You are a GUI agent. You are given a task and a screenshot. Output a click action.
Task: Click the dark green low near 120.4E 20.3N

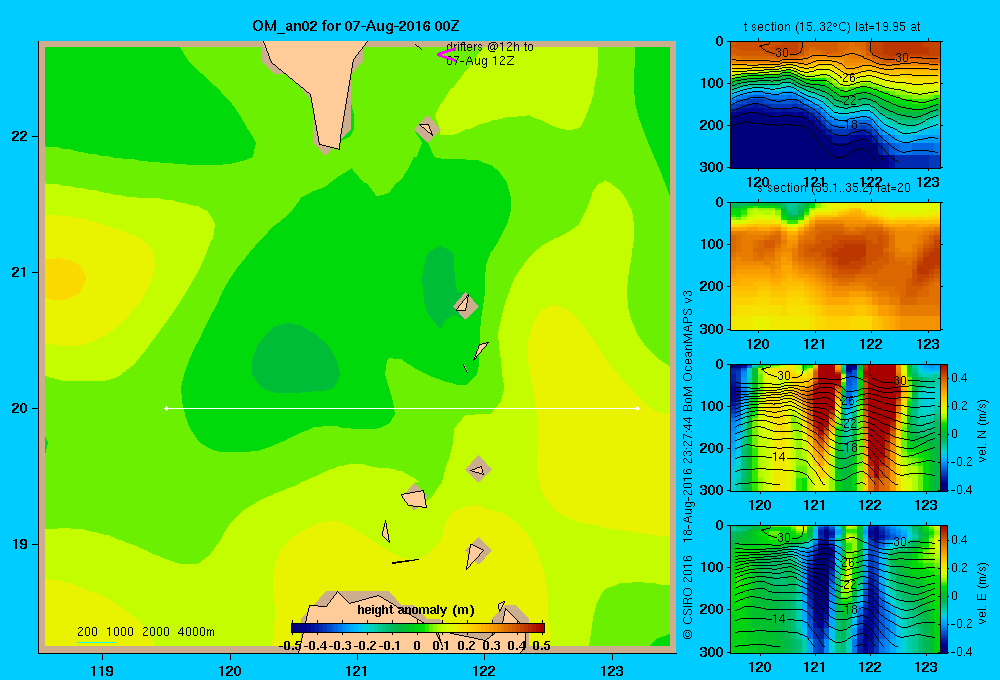click(295, 358)
